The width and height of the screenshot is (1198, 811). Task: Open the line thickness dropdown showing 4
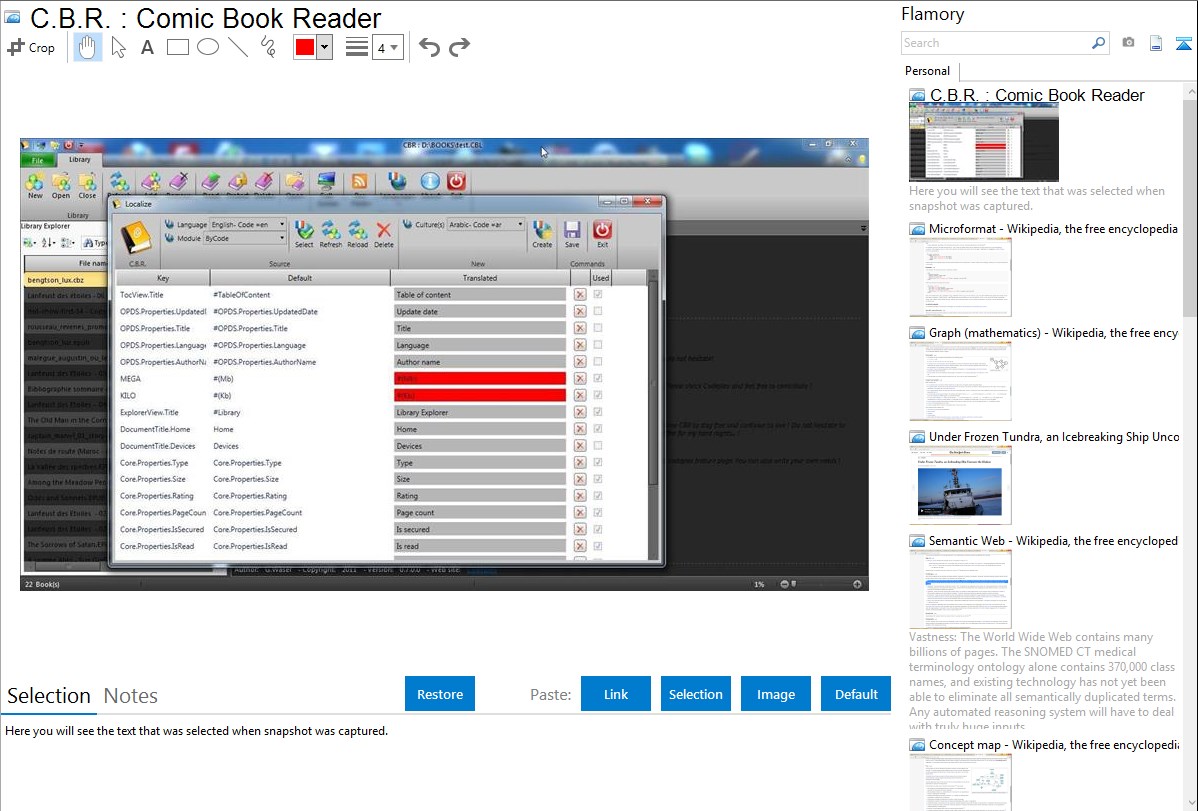coord(387,47)
